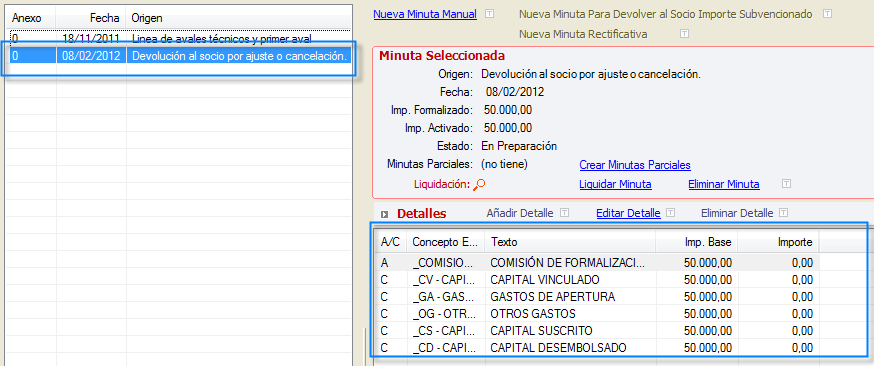This screenshot has height=366, width=874.
Task: Select the CAPITAL VINCULADO detail row
Action: [x=598, y=280]
